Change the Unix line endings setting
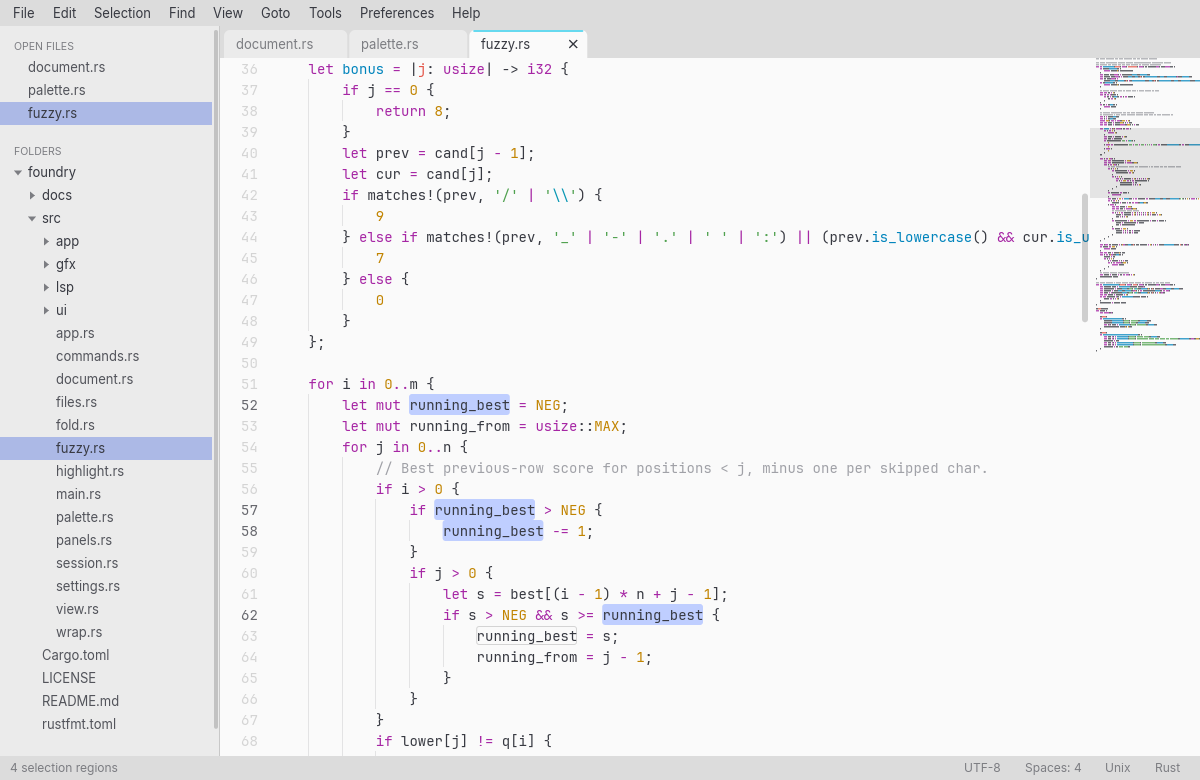1200x780 pixels. pos(1118,768)
